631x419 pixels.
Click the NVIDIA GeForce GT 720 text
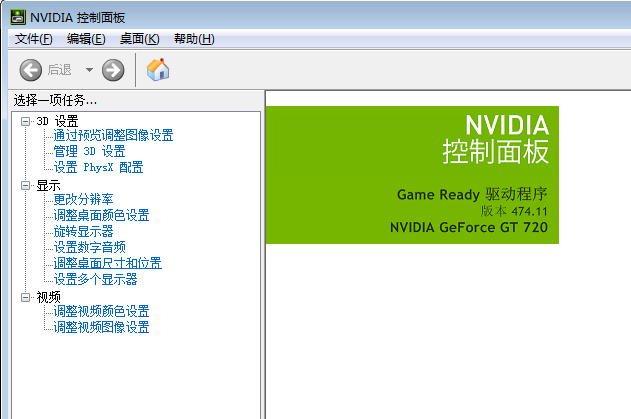click(469, 227)
